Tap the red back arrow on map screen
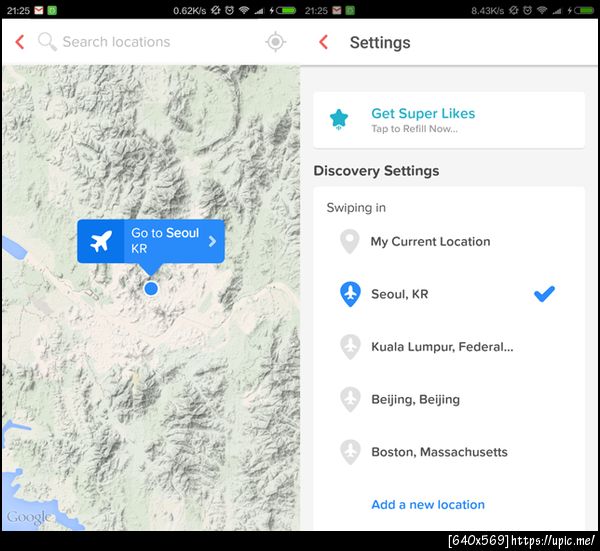 [20, 42]
